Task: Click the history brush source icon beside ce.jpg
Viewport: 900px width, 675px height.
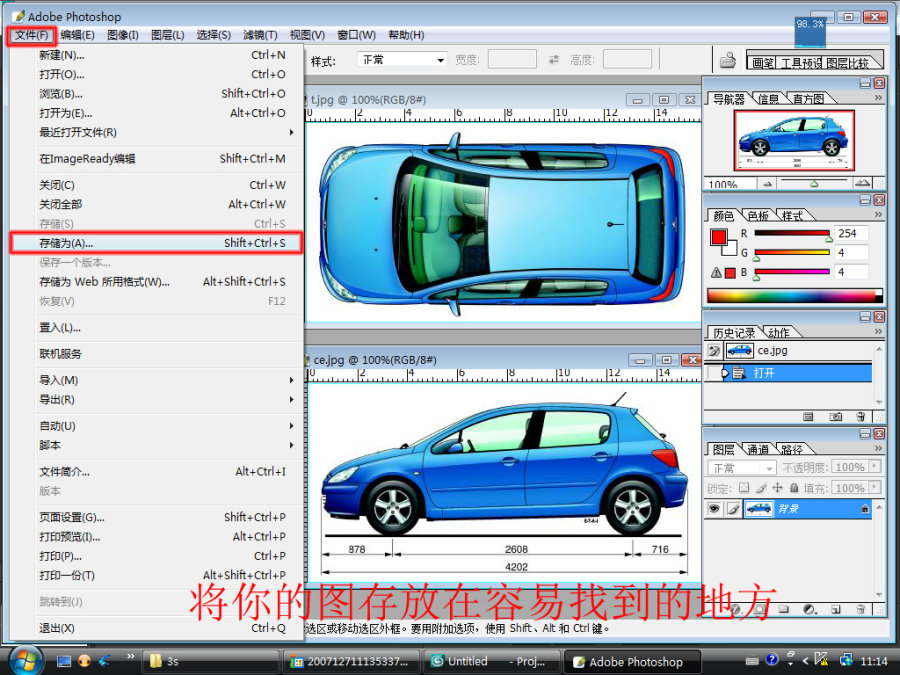Action: coord(713,351)
